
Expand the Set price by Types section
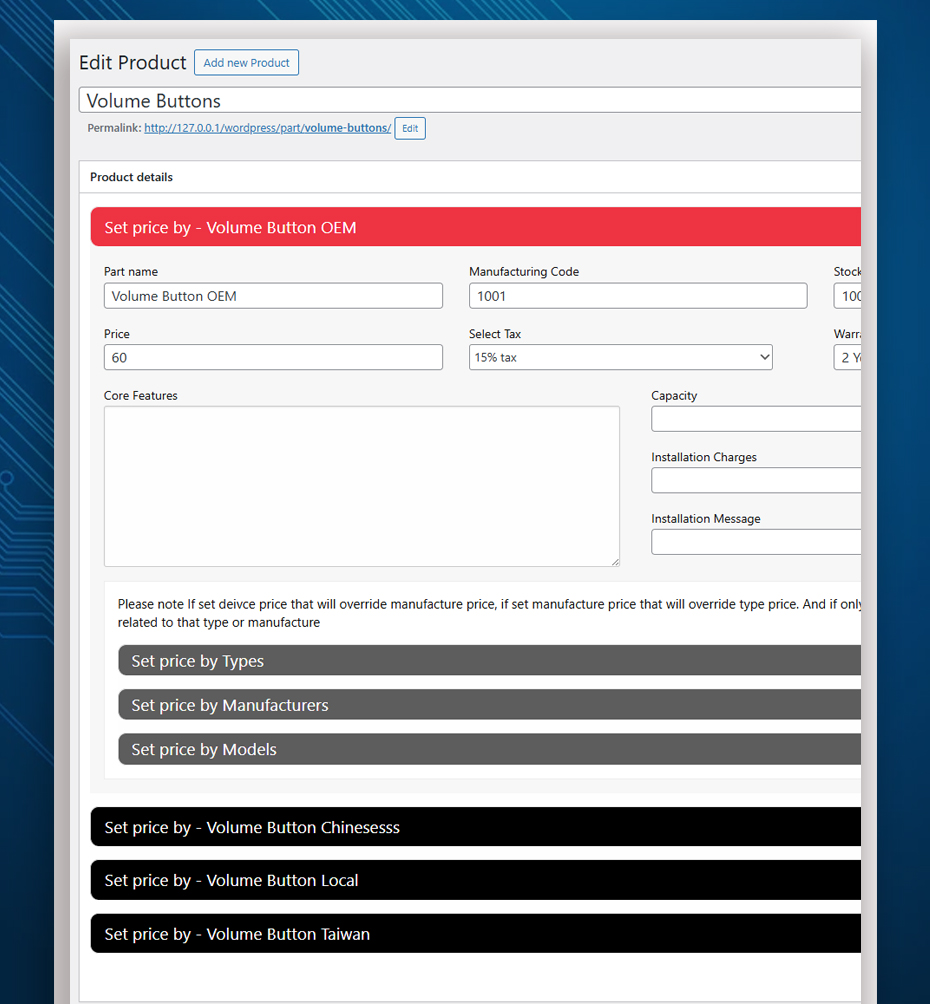click(x=490, y=660)
